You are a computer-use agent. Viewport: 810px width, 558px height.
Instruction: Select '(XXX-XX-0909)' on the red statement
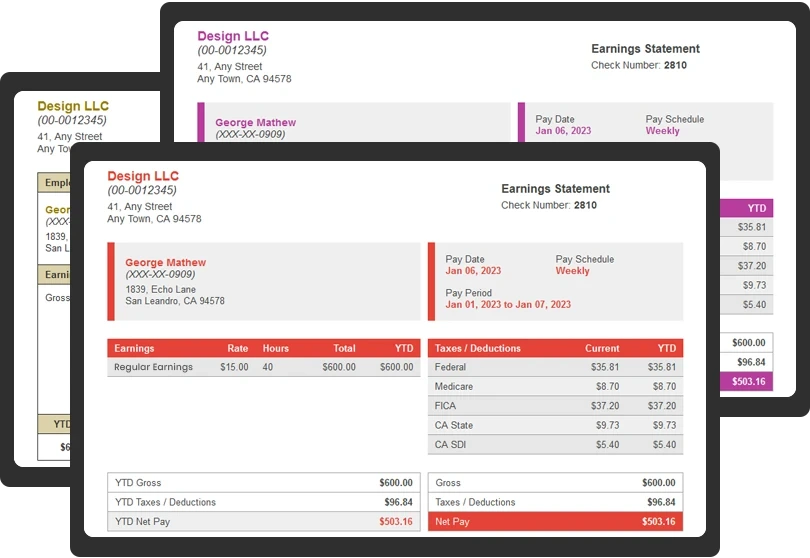pyautogui.click(x=160, y=274)
